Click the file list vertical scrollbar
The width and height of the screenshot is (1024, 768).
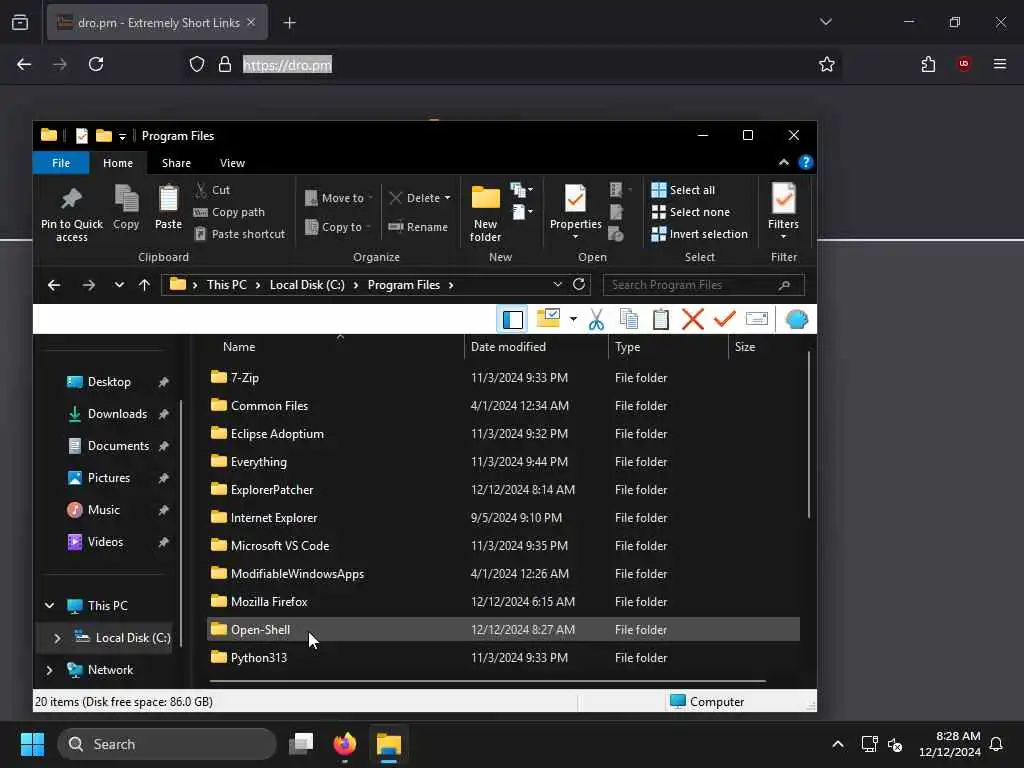(x=808, y=436)
